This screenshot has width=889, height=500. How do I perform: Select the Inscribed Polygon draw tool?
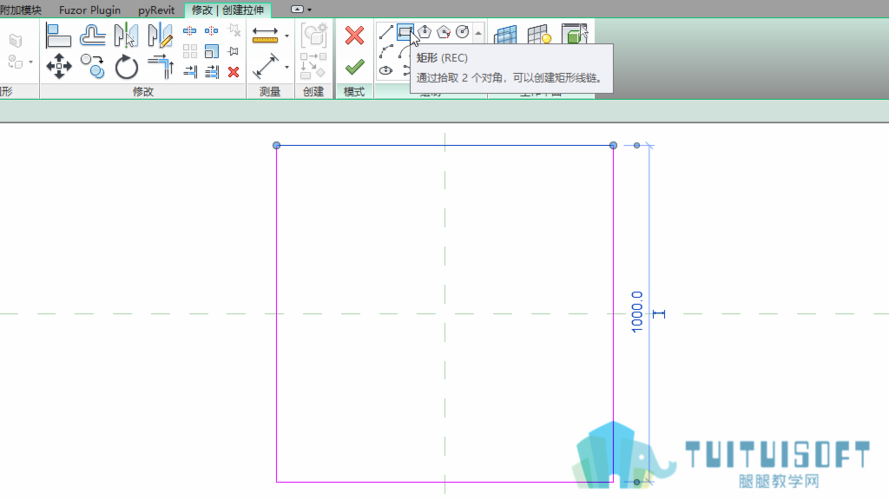tap(424, 32)
